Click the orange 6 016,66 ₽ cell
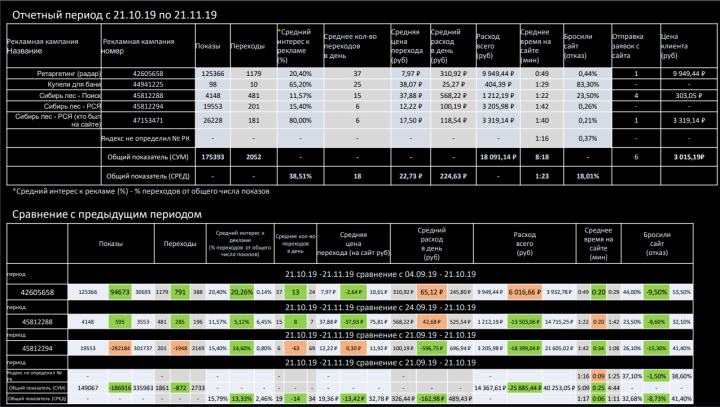Viewport: 720px width, 407px height. click(x=524, y=292)
